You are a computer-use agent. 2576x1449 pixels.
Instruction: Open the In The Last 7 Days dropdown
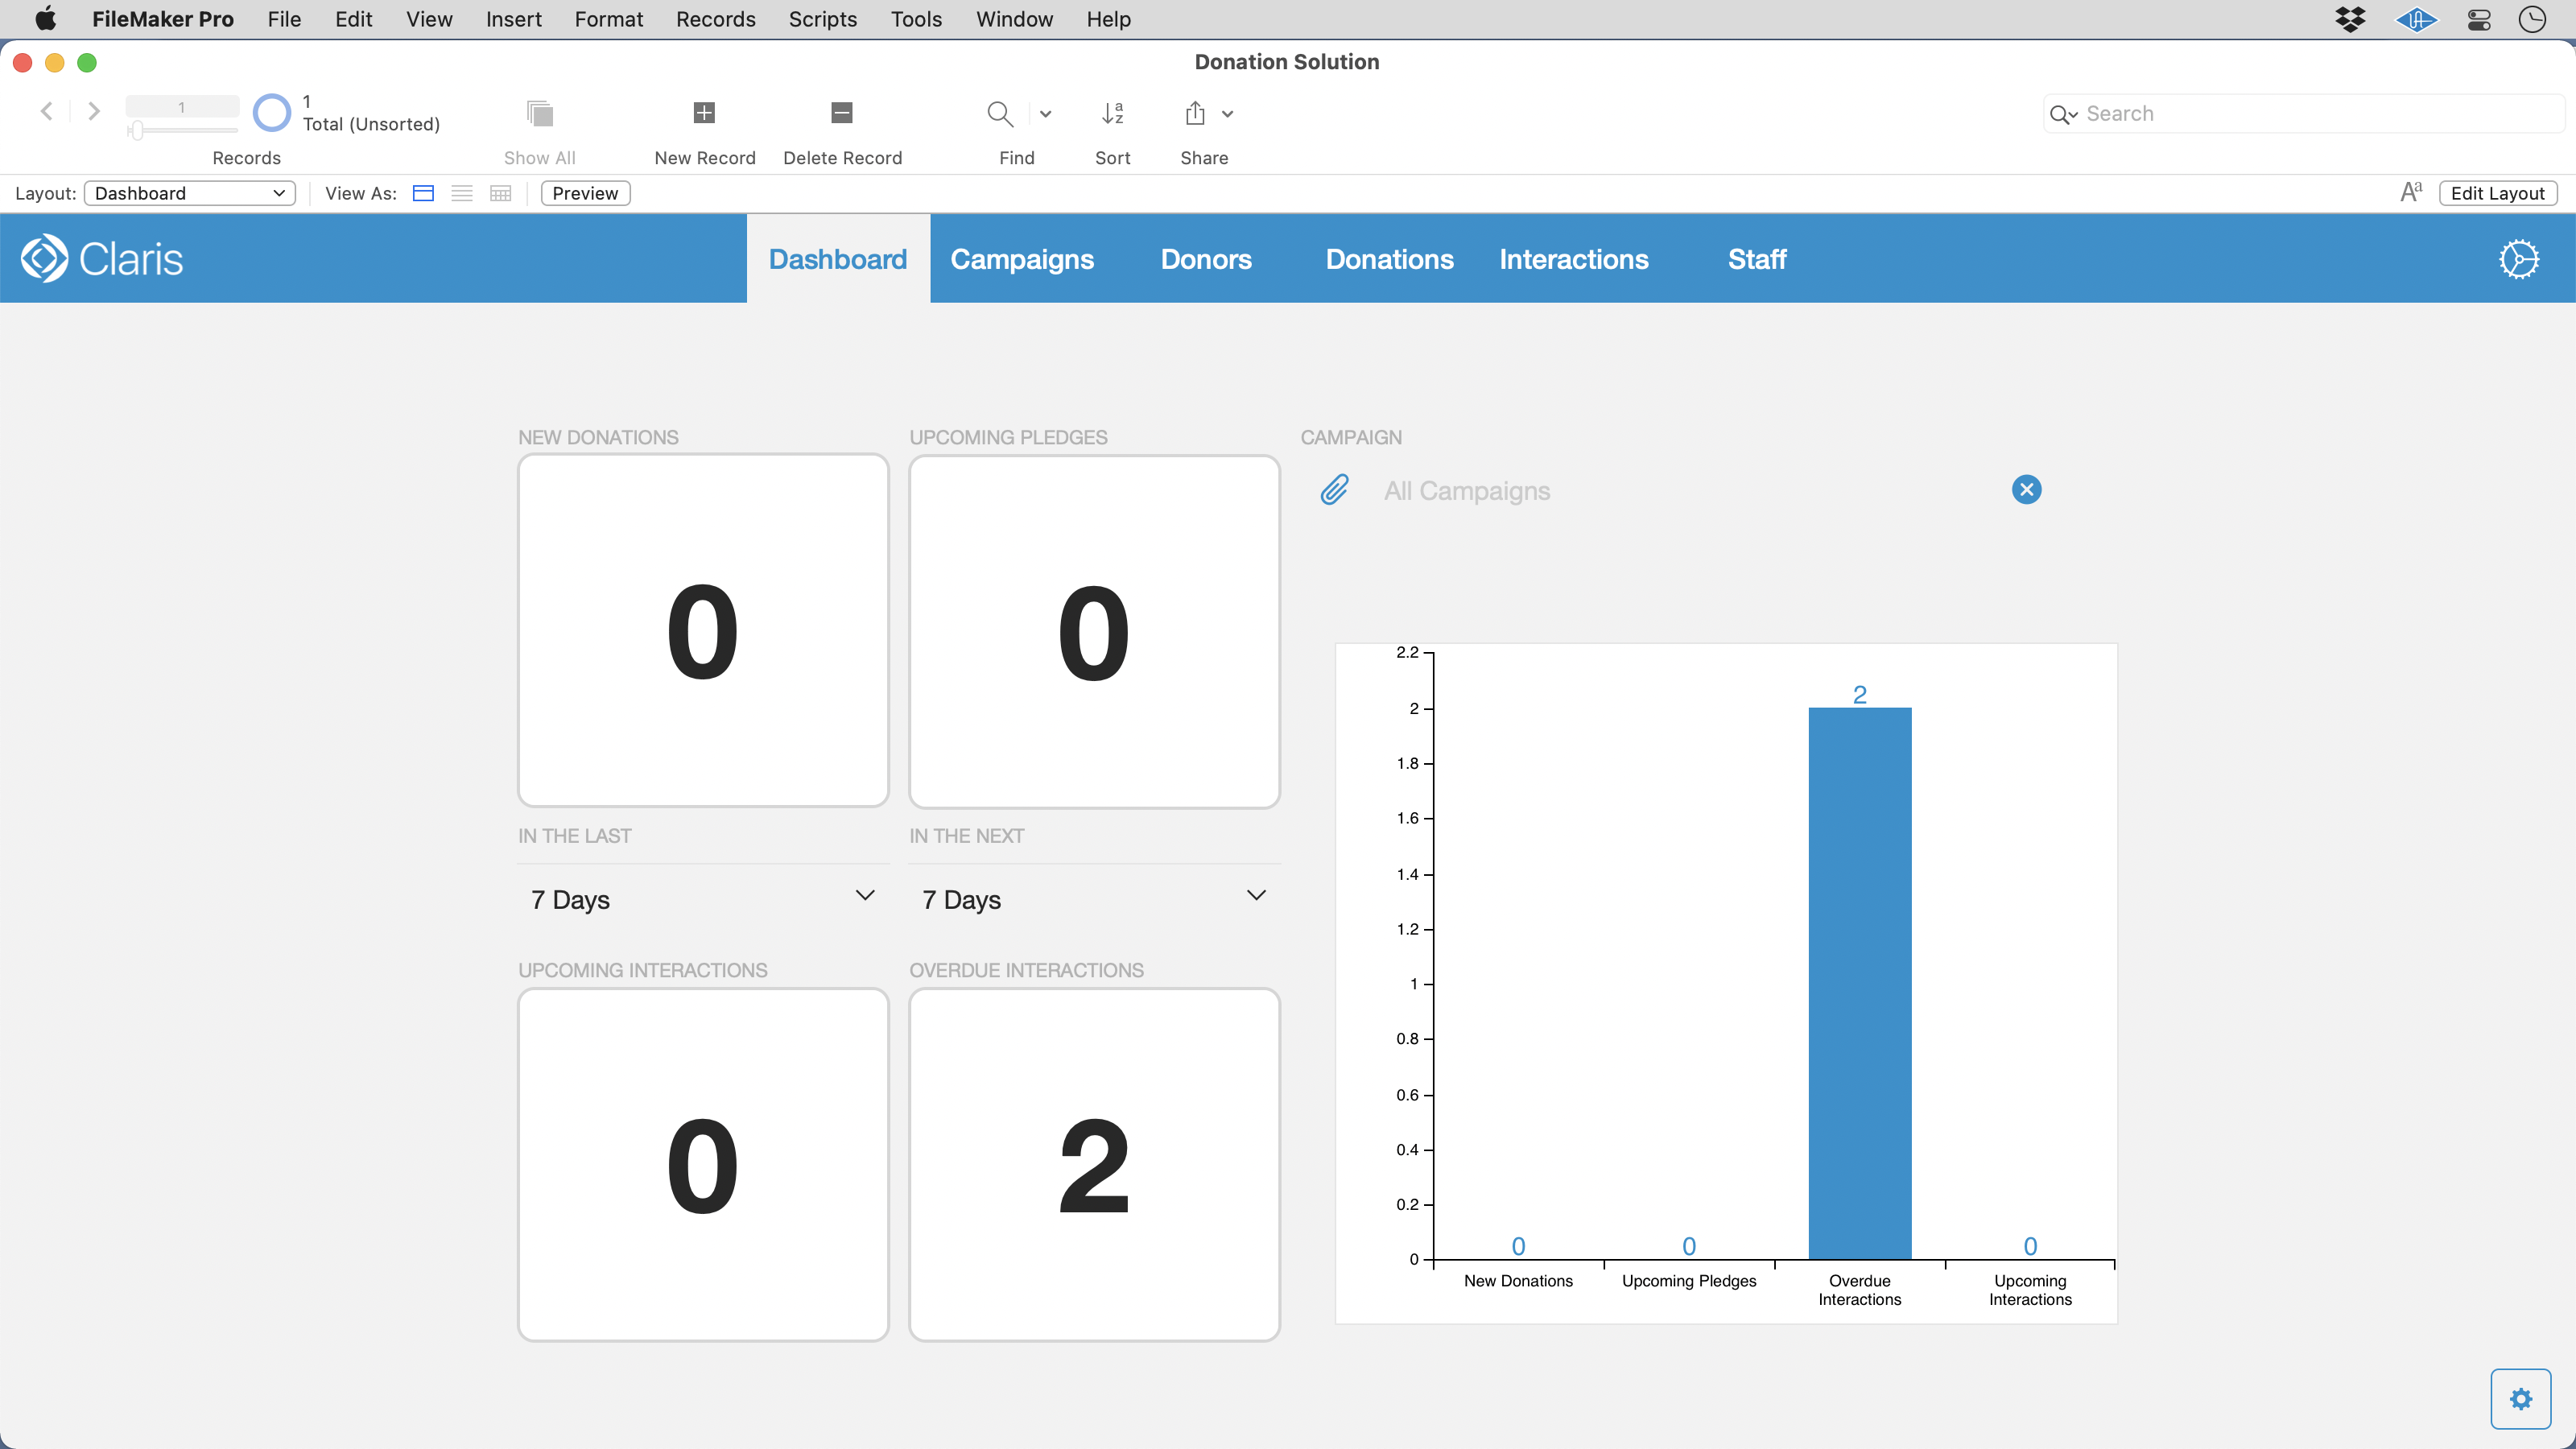pyautogui.click(x=704, y=899)
